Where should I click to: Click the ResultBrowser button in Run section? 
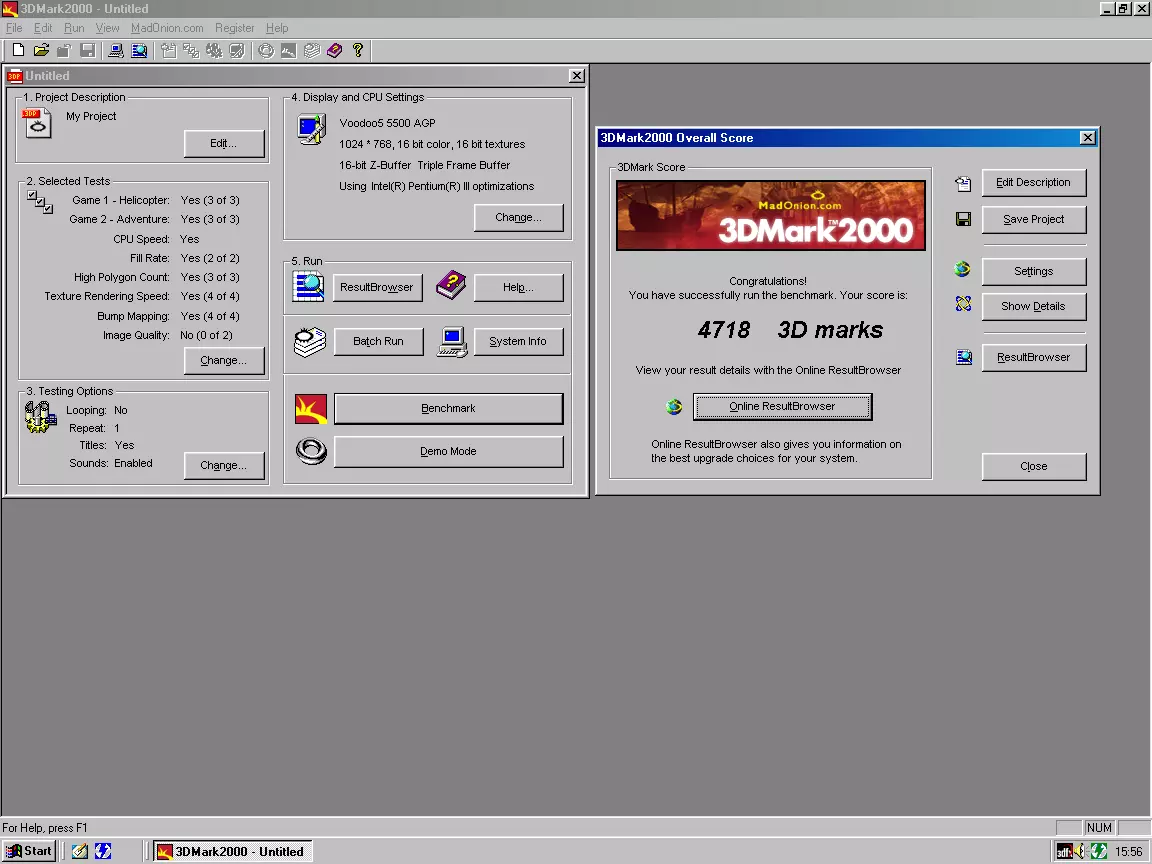(378, 287)
